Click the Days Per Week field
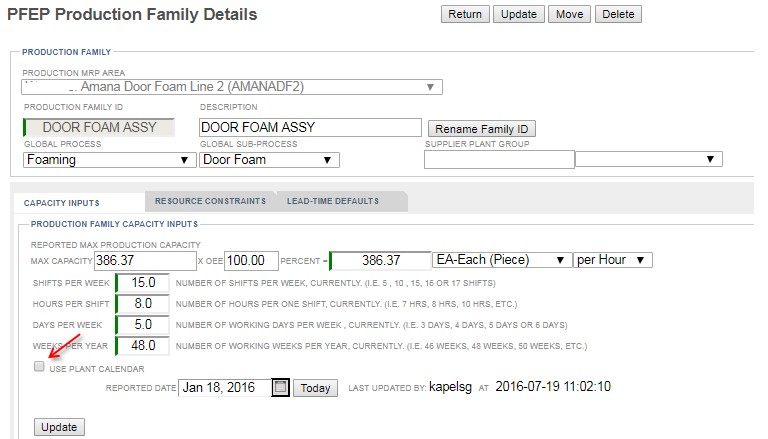This screenshot has width=768, height=439. 143,325
